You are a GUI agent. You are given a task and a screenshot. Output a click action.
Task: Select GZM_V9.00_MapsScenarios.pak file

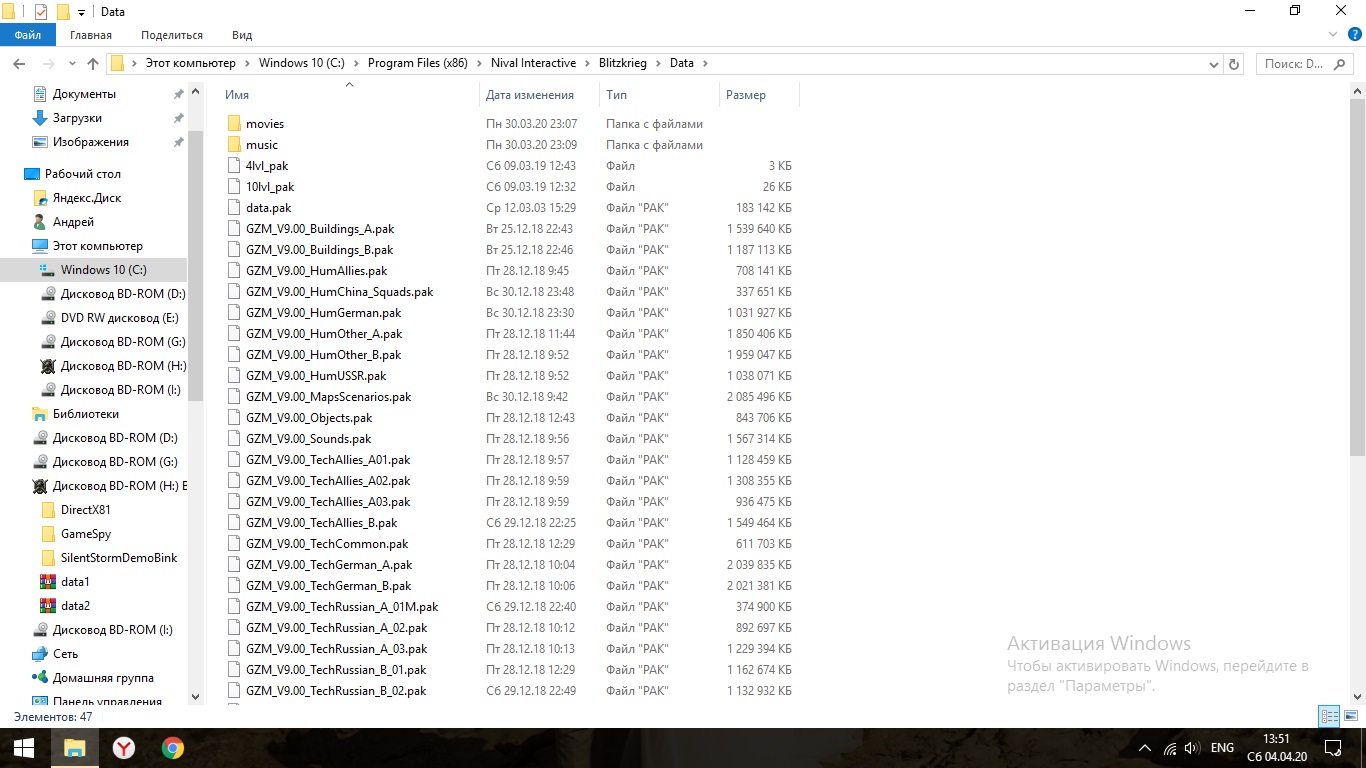pos(329,397)
